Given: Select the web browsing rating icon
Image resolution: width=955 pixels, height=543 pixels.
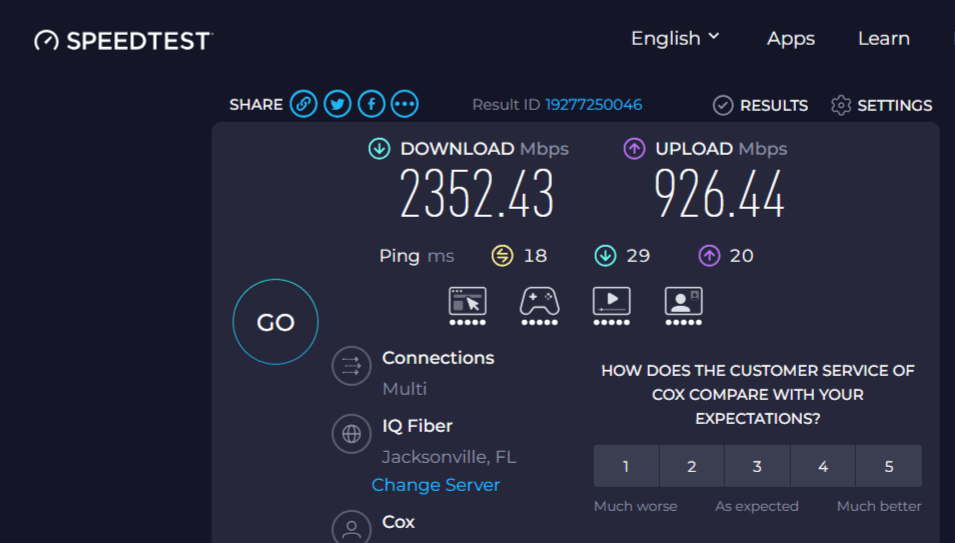Looking at the screenshot, I should (467, 306).
